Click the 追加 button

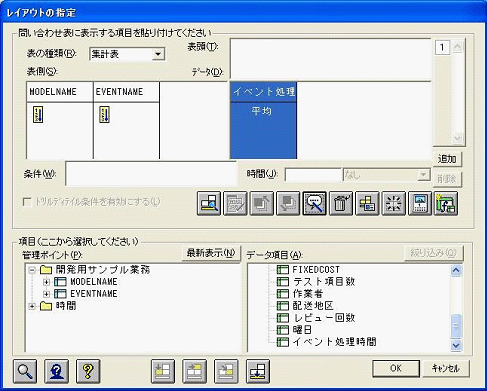[x=447, y=159]
